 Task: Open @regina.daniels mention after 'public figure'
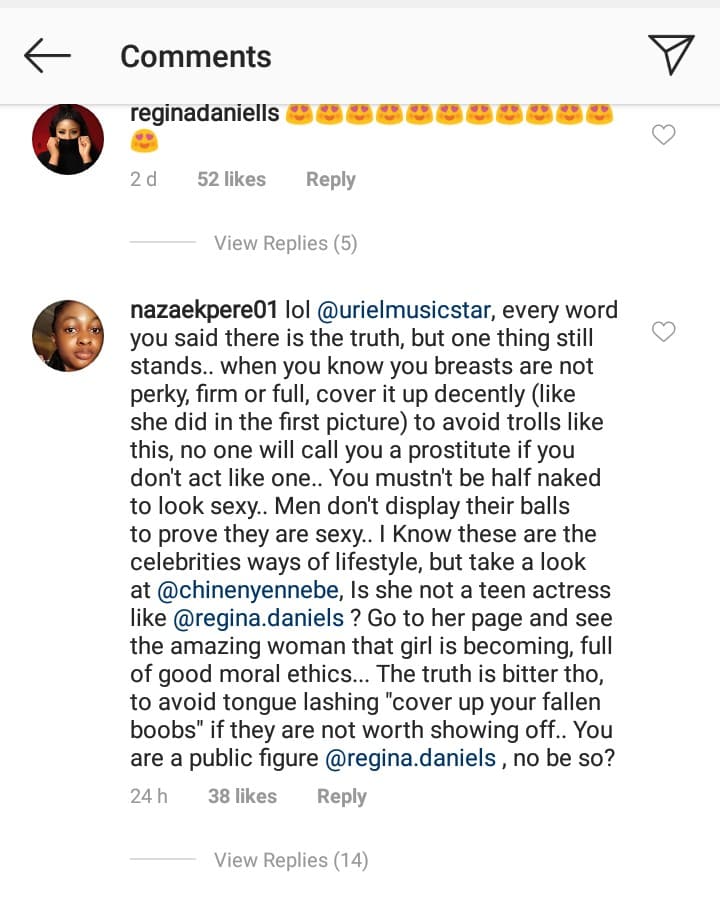coord(411,758)
